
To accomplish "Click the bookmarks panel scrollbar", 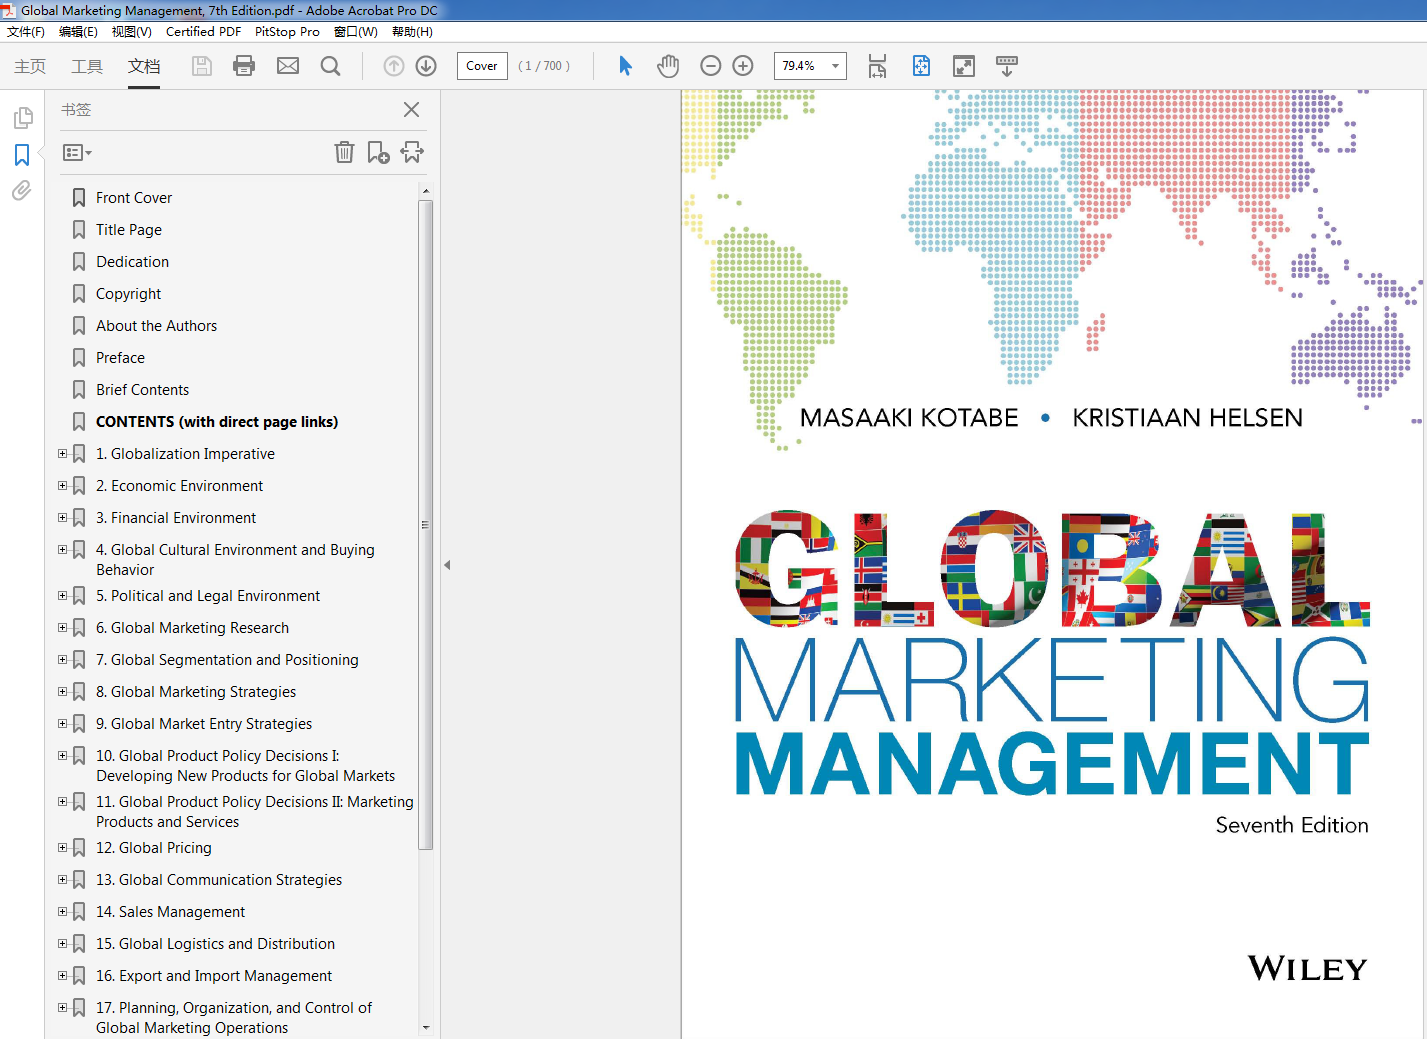I will (x=426, y=525).
